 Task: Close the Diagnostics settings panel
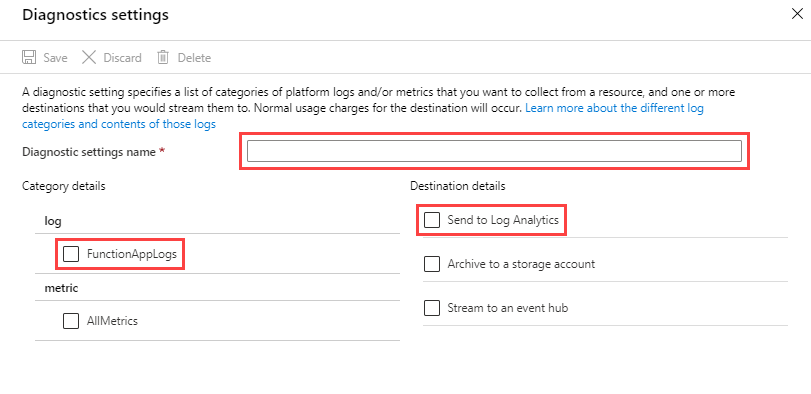coord(797,14)
